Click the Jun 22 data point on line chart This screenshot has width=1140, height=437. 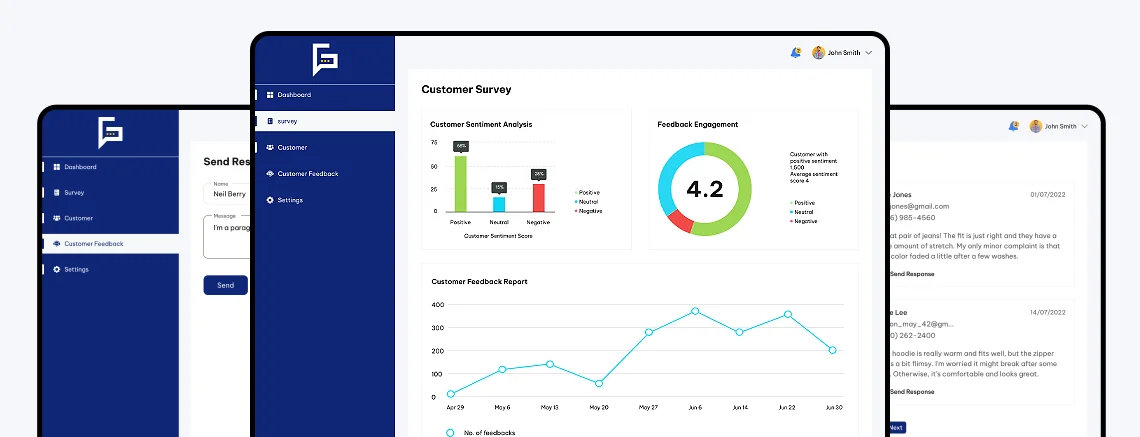click(787, 315)
